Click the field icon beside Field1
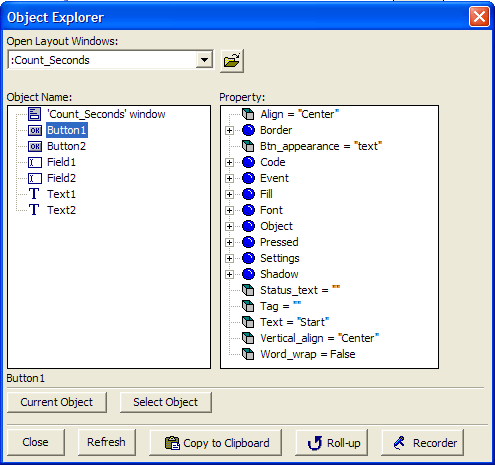The image size is (495, 465). (x=35, y=162)
